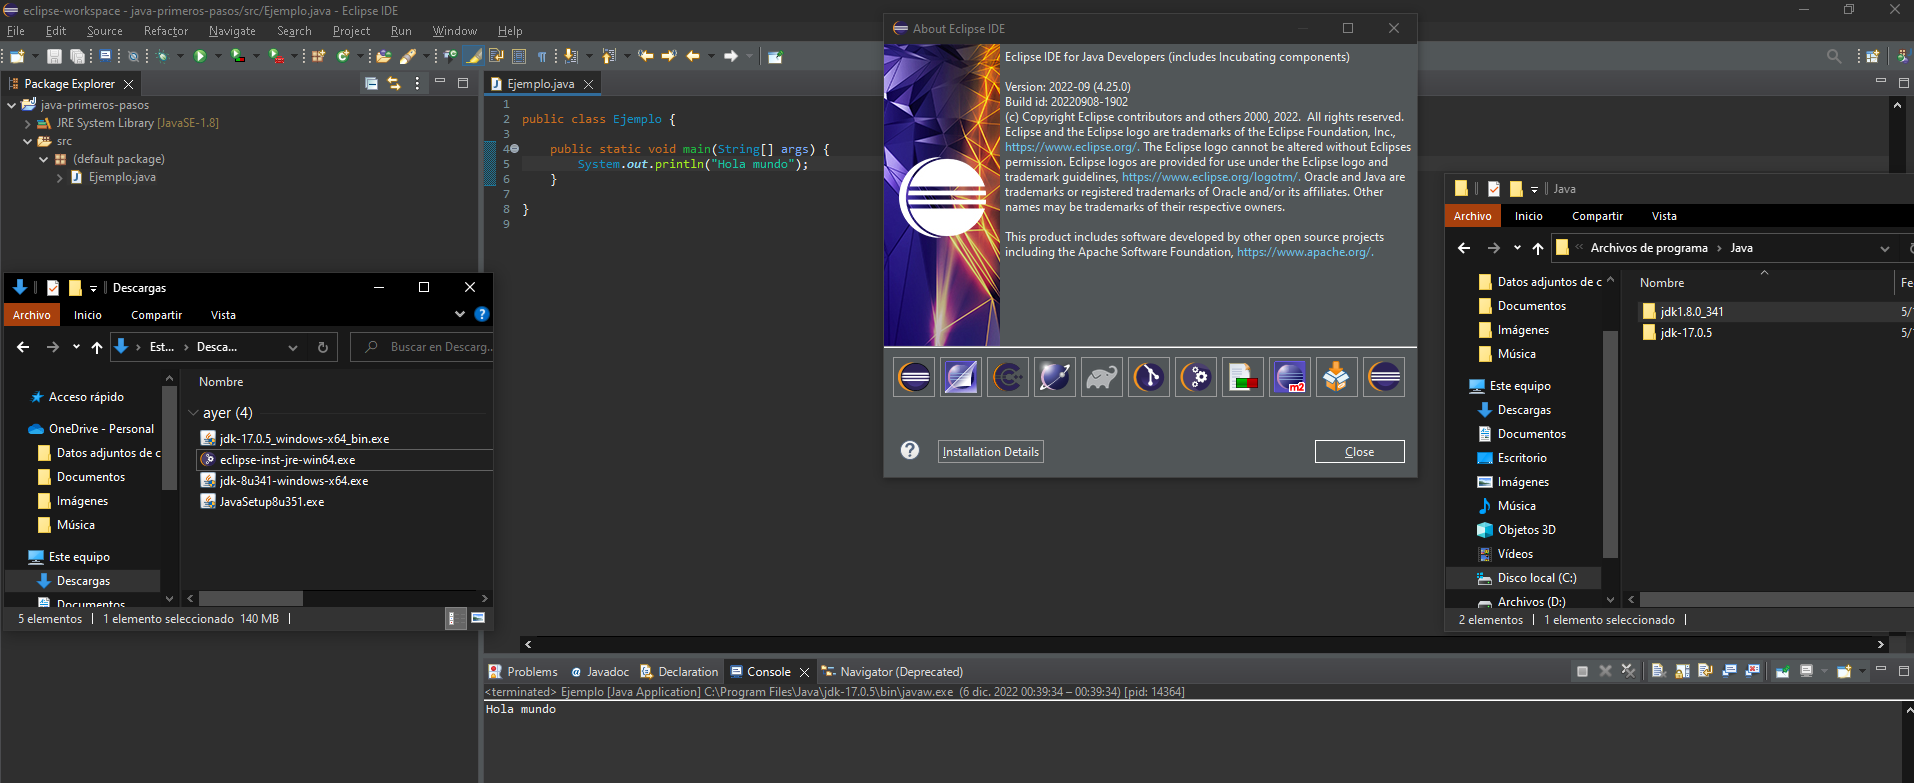Toggle Mark Occurrences highlighter in toolbar

point(474,56)
